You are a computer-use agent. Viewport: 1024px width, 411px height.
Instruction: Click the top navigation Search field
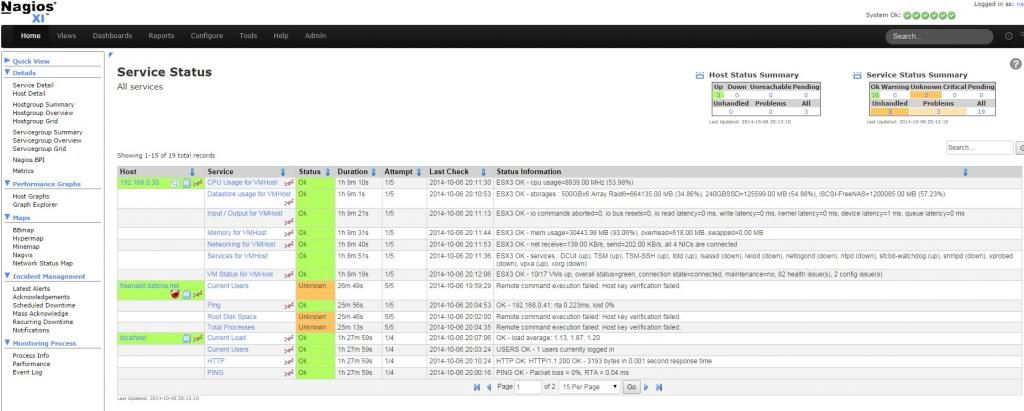[x=936, y=36]
